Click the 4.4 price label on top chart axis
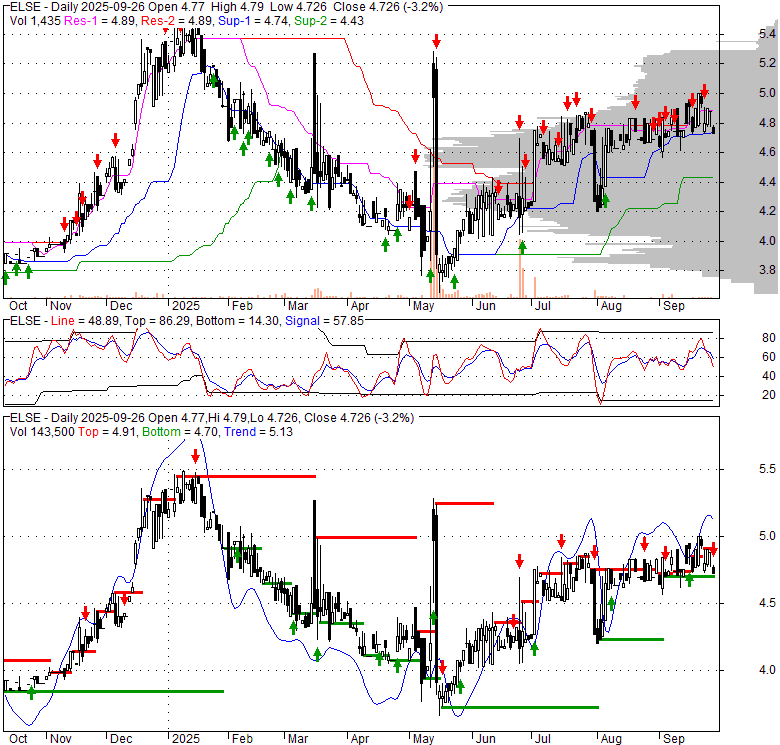 point(767,182)
